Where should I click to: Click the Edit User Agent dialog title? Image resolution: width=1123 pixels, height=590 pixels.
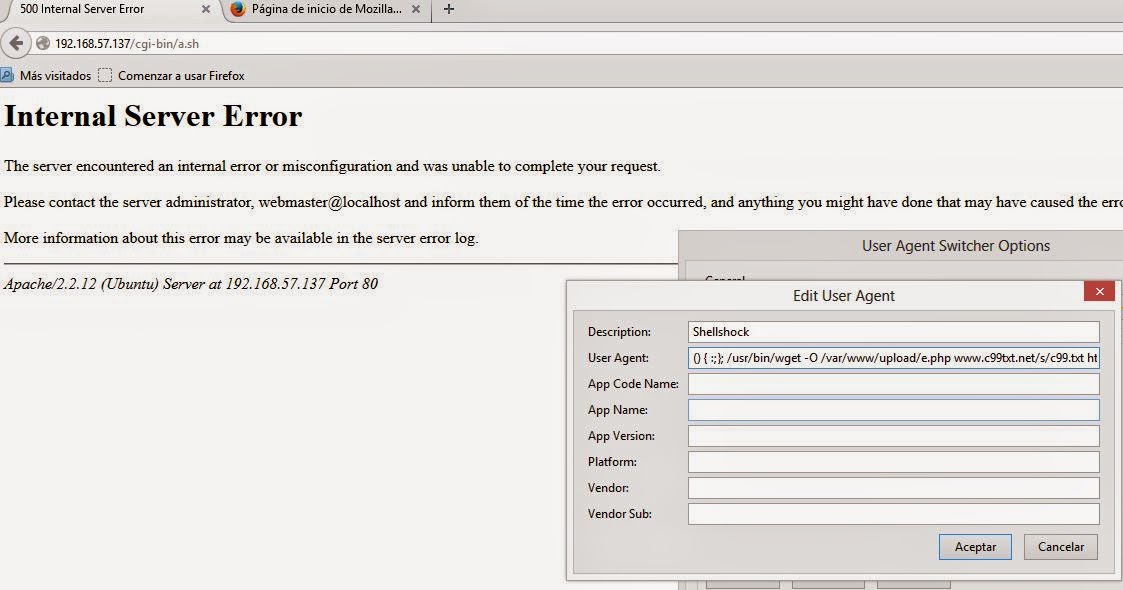(x=844, y=296)
